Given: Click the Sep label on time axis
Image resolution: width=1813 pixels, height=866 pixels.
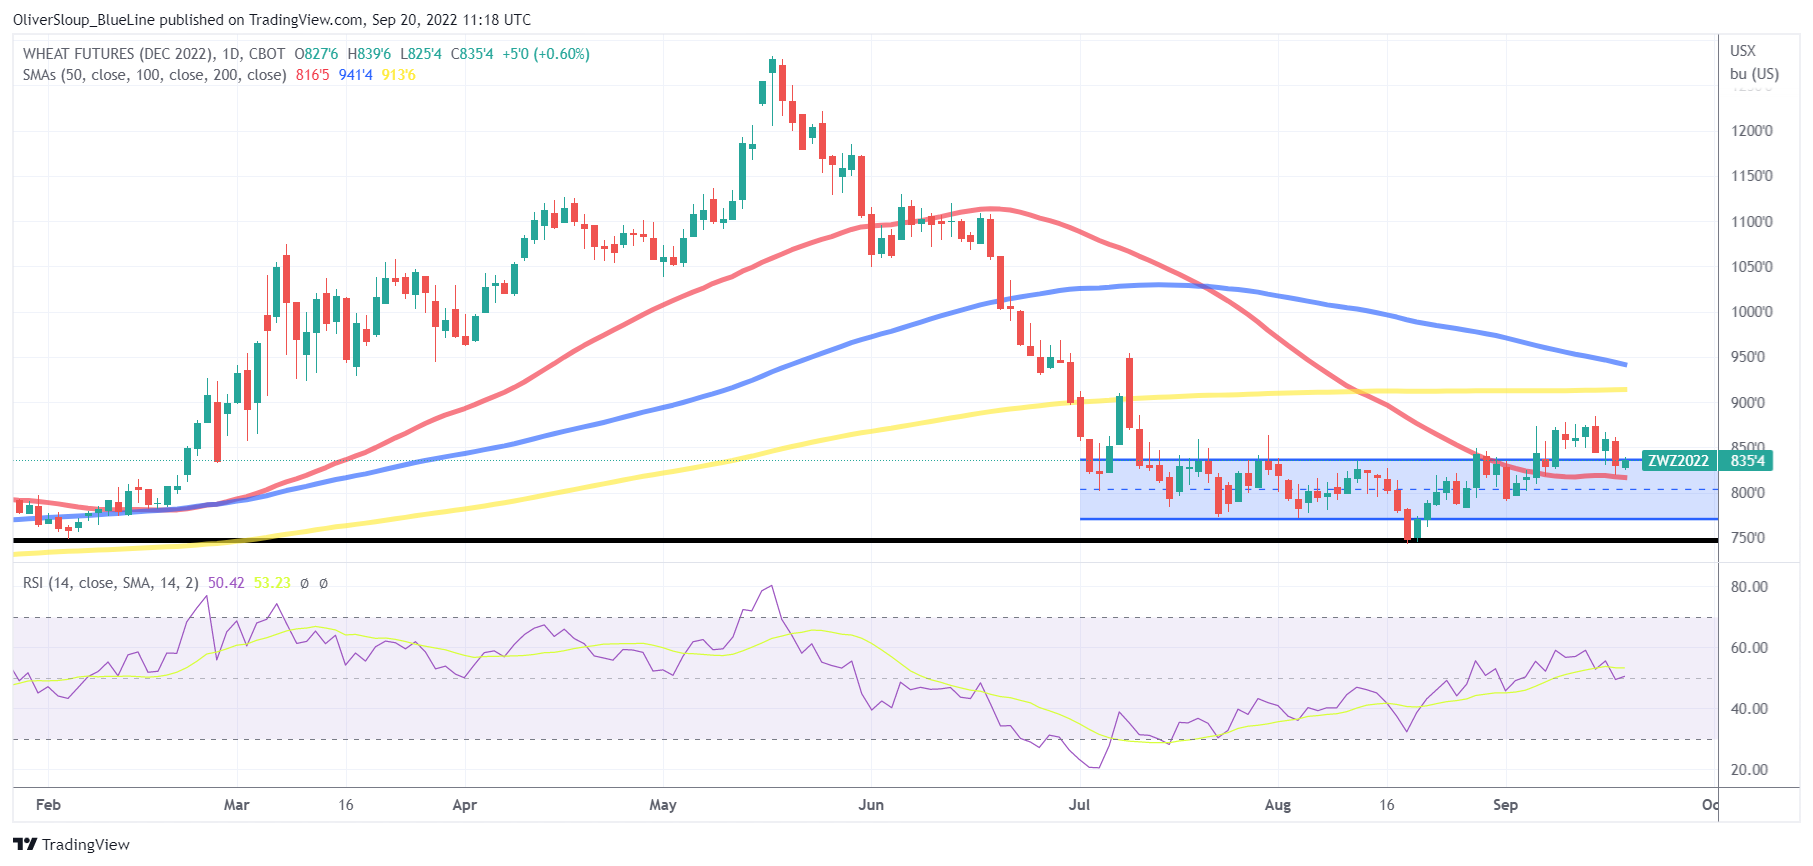Looking at the screenshot, I should coord(1505,805).
